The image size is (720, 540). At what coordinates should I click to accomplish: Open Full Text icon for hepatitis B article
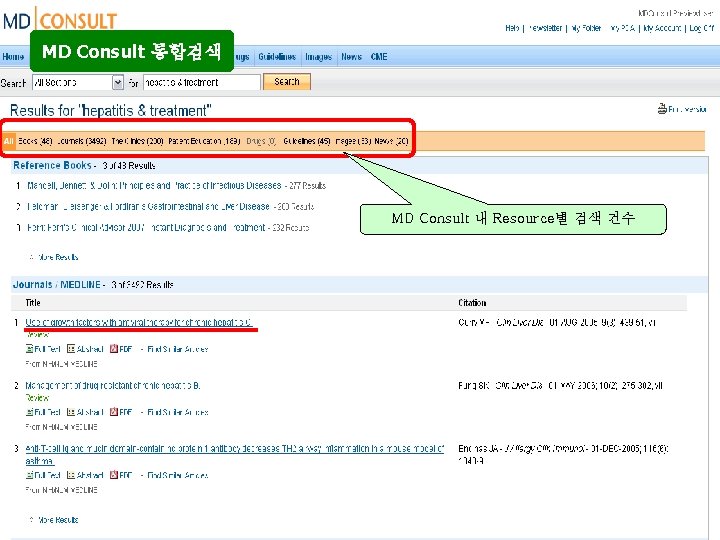point(30,412)
